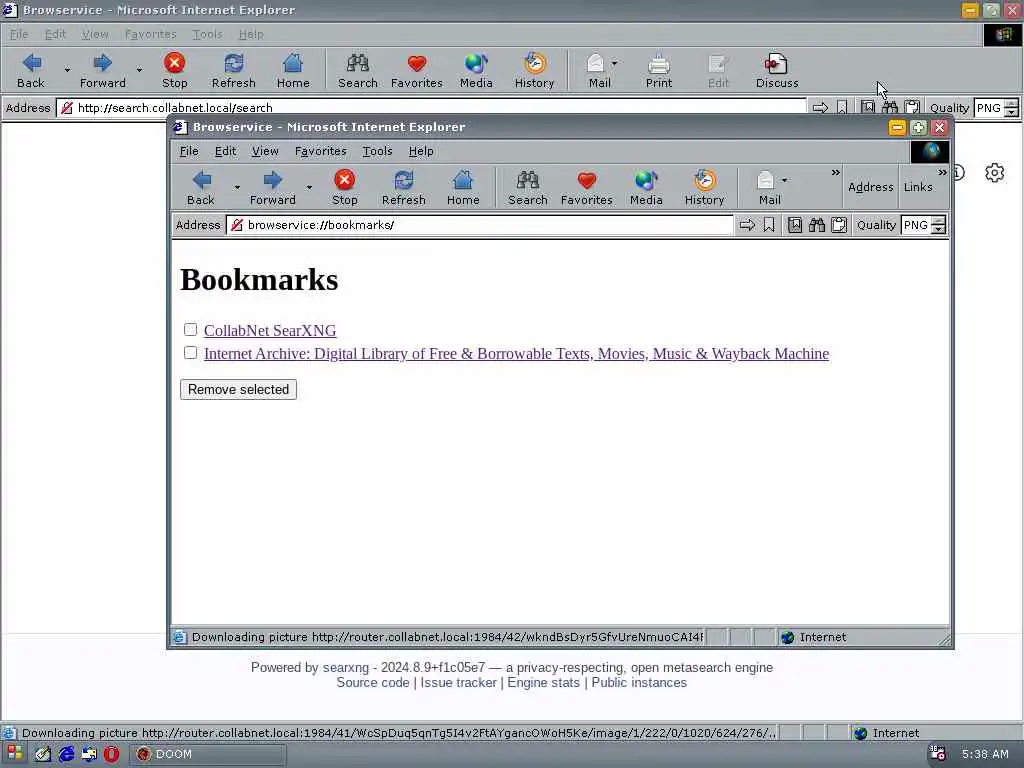
Task: Expand Forward history dropdown in background window
Action: (x=139, y=70)
